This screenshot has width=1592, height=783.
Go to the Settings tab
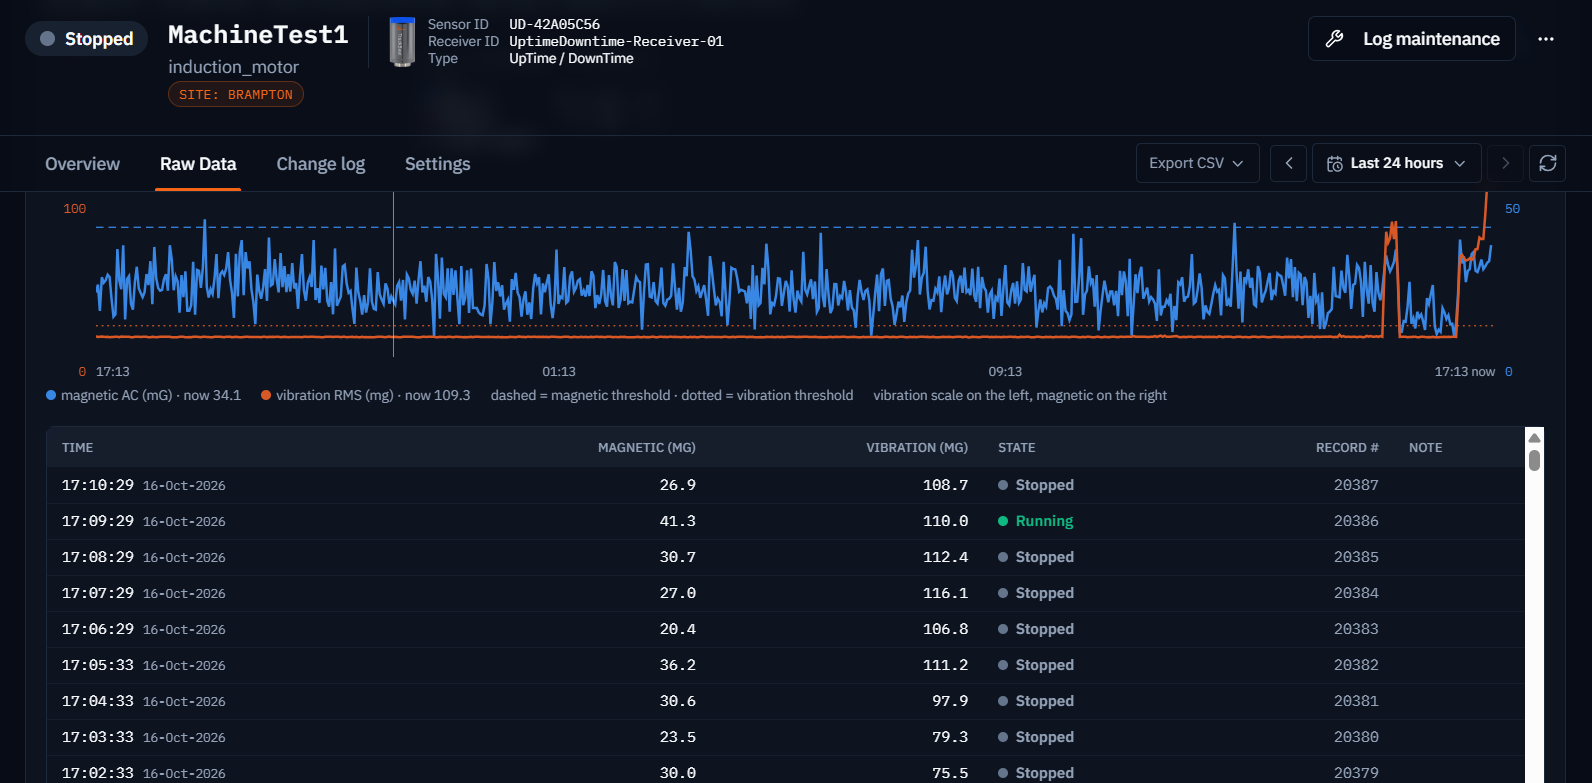click(x=437, y=164)
